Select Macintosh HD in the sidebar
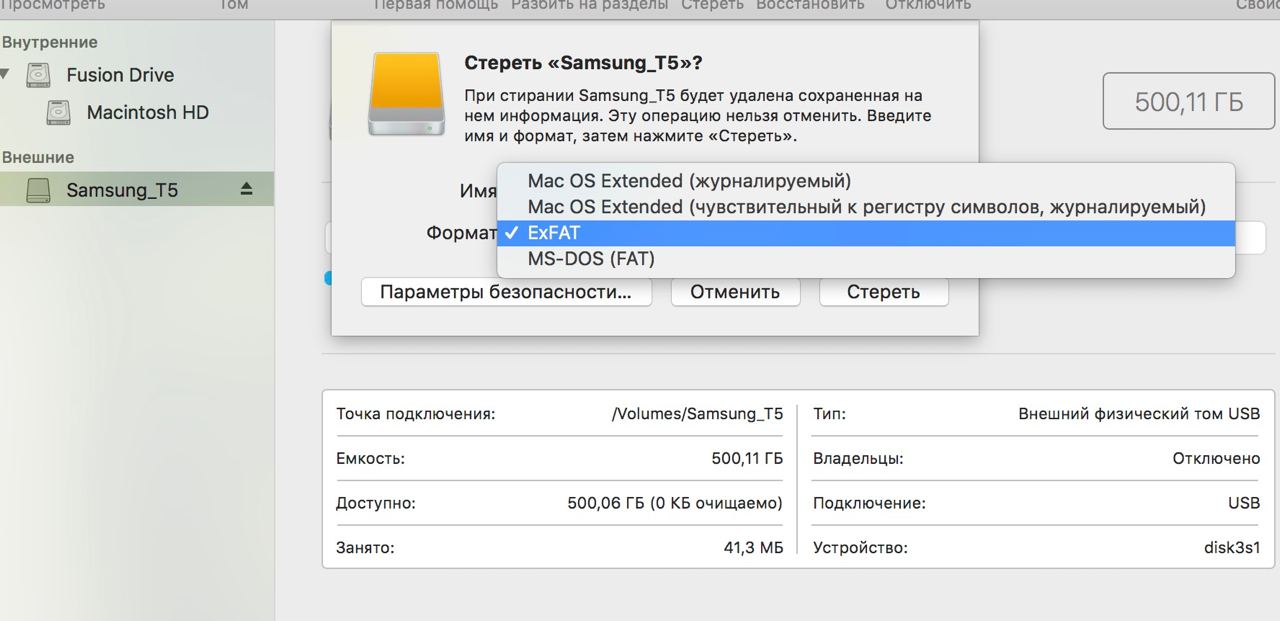This screenshot has width=1280, height=621. click(x=148, y=112)
